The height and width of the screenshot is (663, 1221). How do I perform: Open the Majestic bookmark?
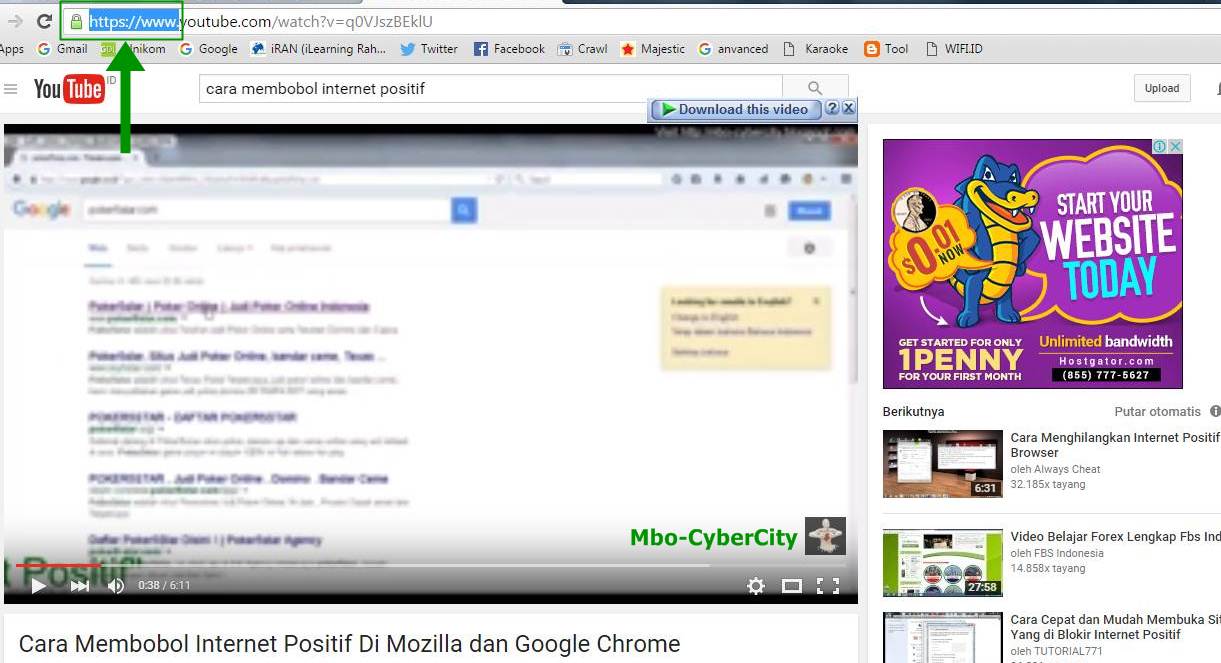click(653, 48)
